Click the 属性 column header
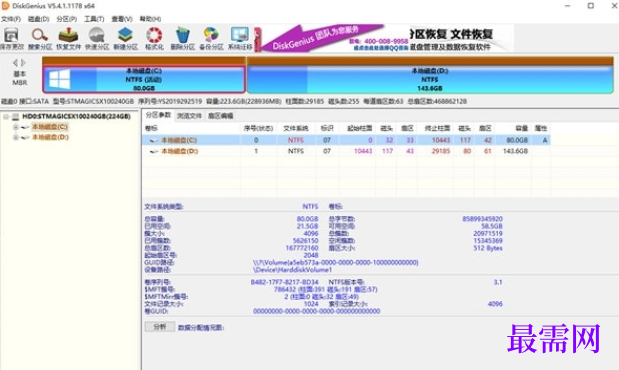Screen dimensions: 619x370 coord(540,128)
